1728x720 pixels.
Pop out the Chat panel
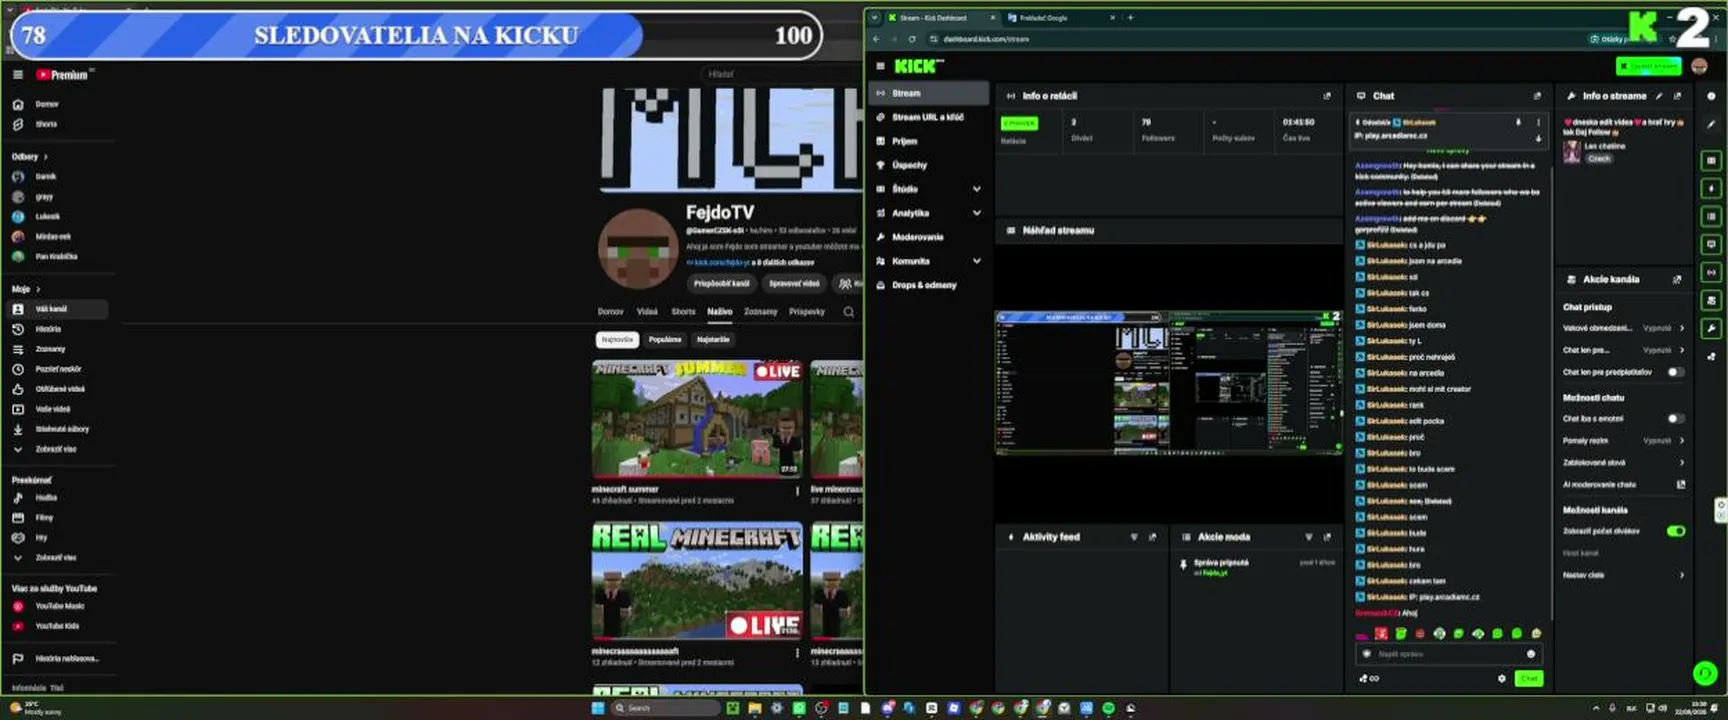point(1537,96)
